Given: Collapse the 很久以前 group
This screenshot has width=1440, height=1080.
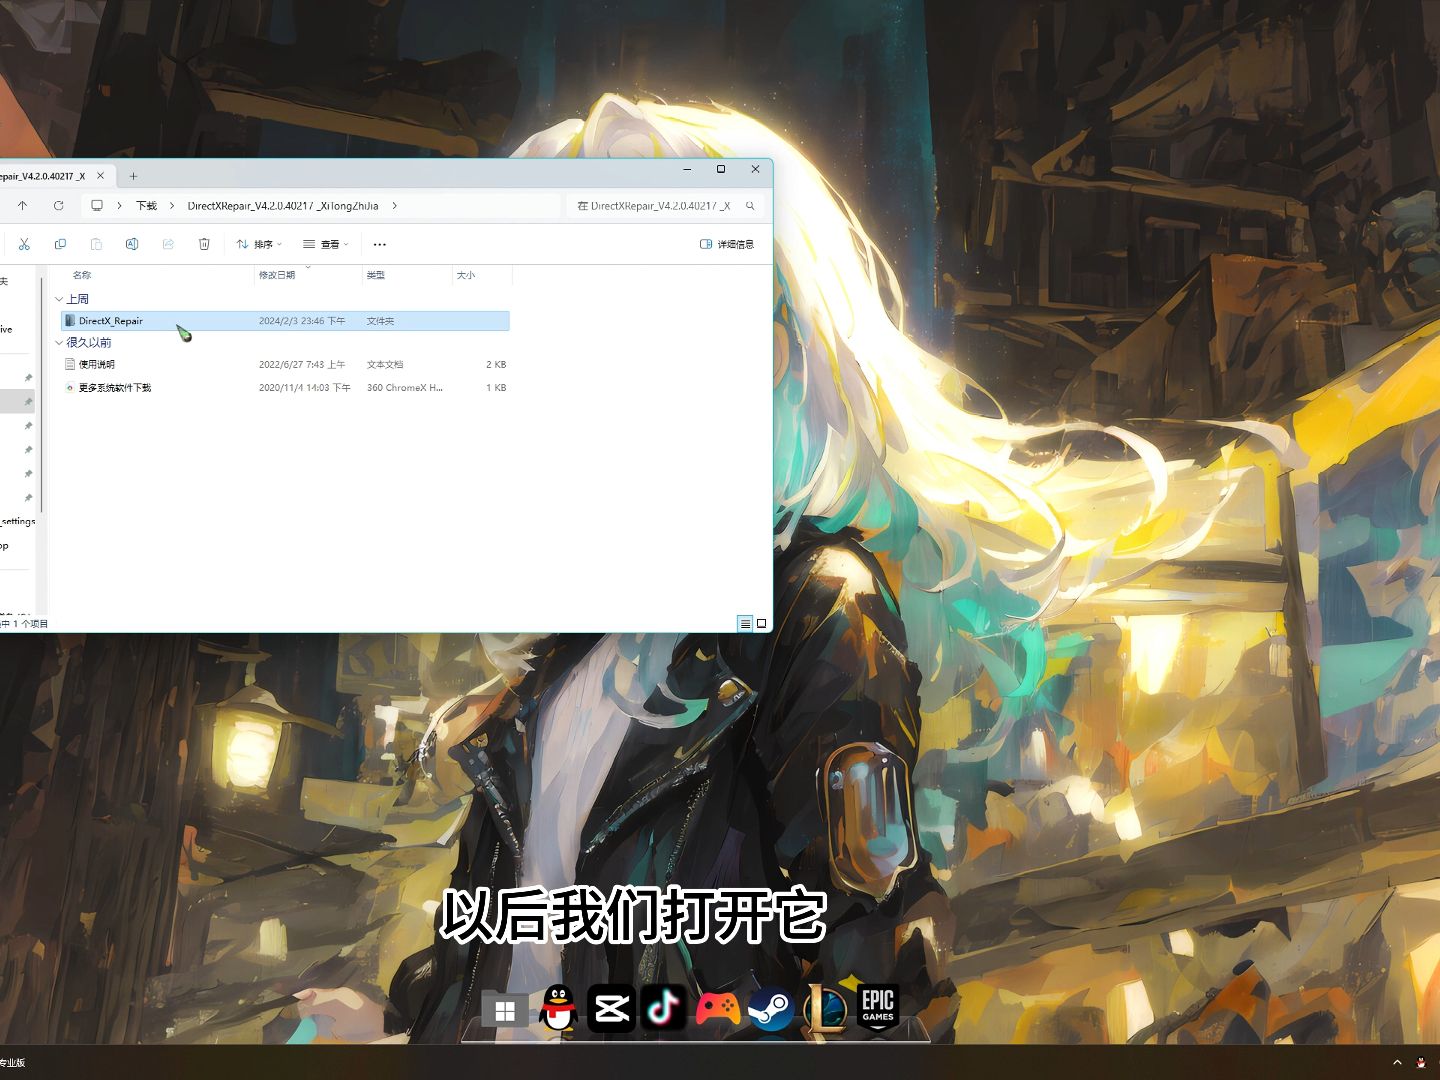Looking at the screenshot, I should 59,342.
